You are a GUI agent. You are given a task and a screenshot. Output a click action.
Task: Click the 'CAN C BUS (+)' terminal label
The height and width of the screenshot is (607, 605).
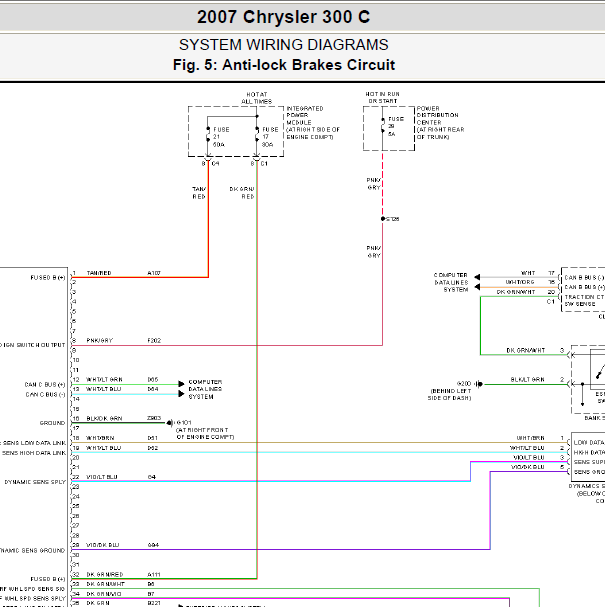[45, 384]
